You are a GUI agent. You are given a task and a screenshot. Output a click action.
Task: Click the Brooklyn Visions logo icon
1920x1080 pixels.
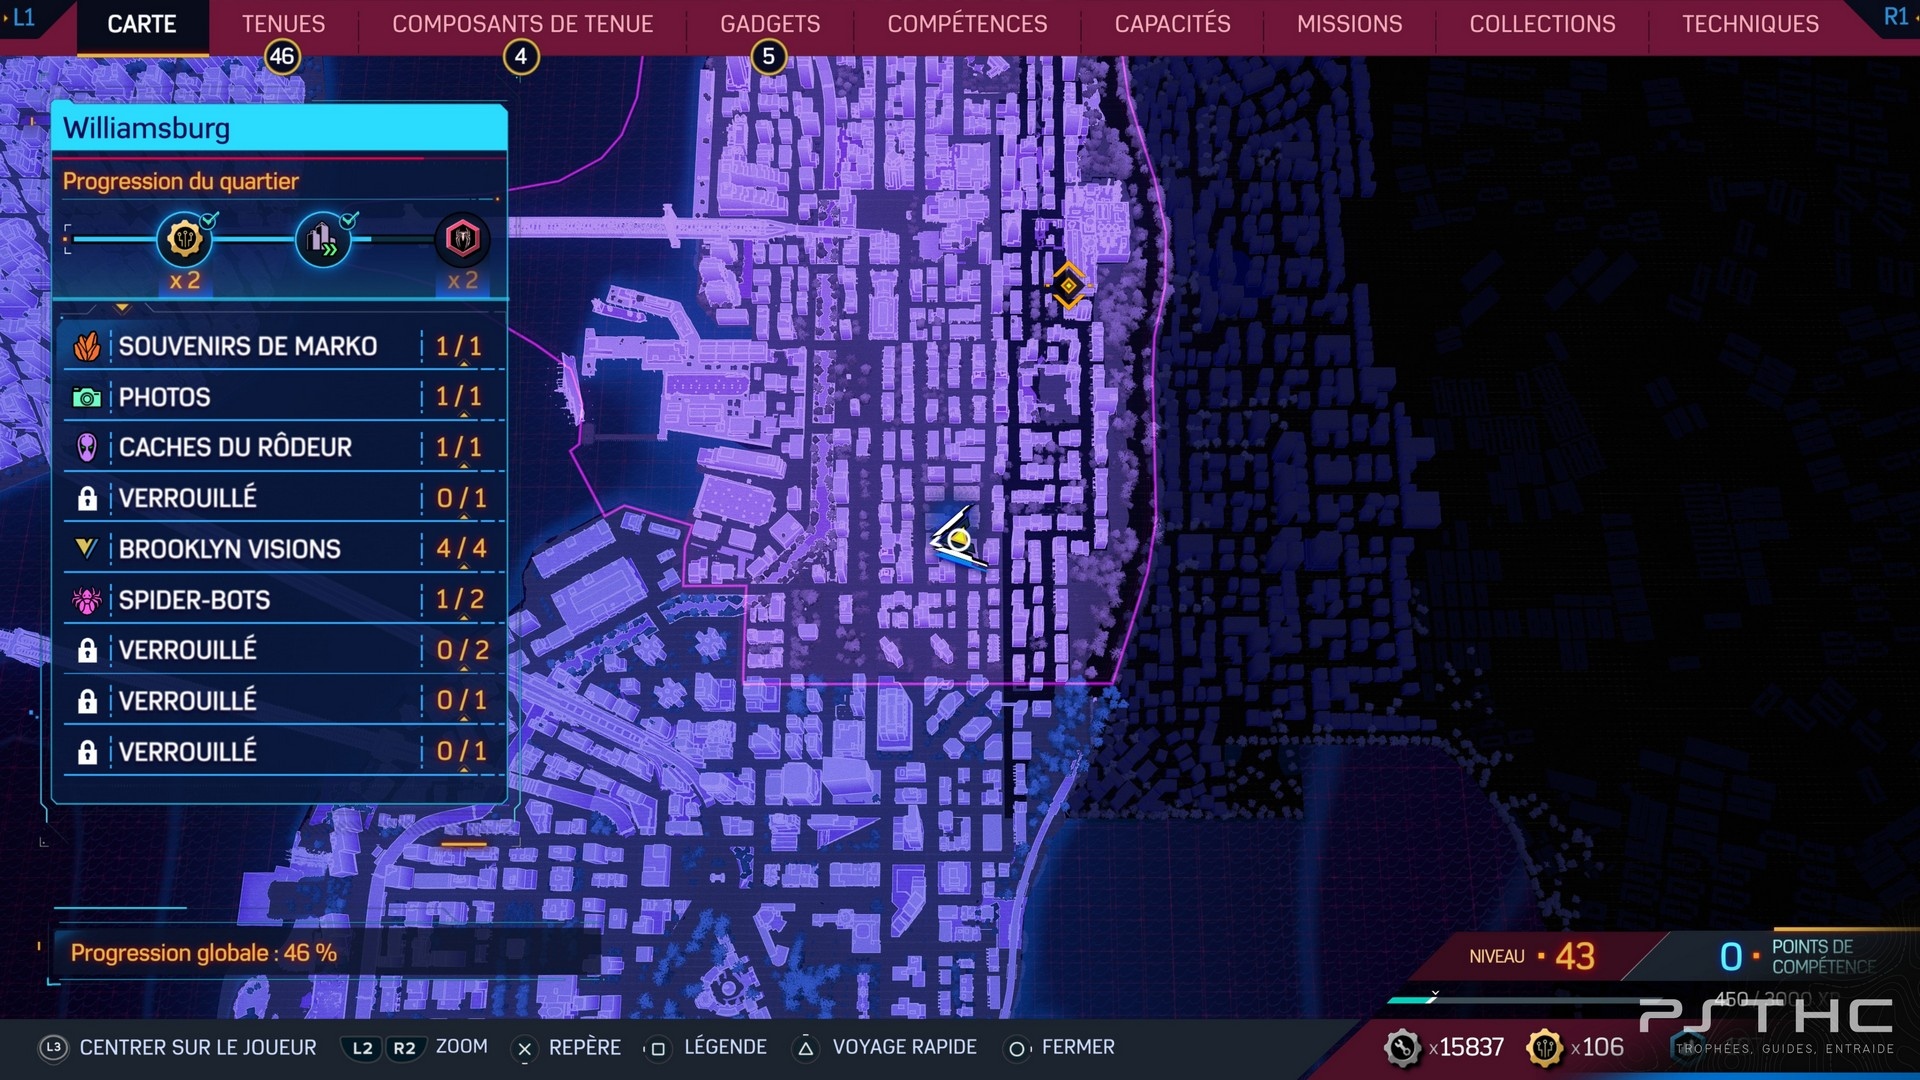click(x=87, y=549)
